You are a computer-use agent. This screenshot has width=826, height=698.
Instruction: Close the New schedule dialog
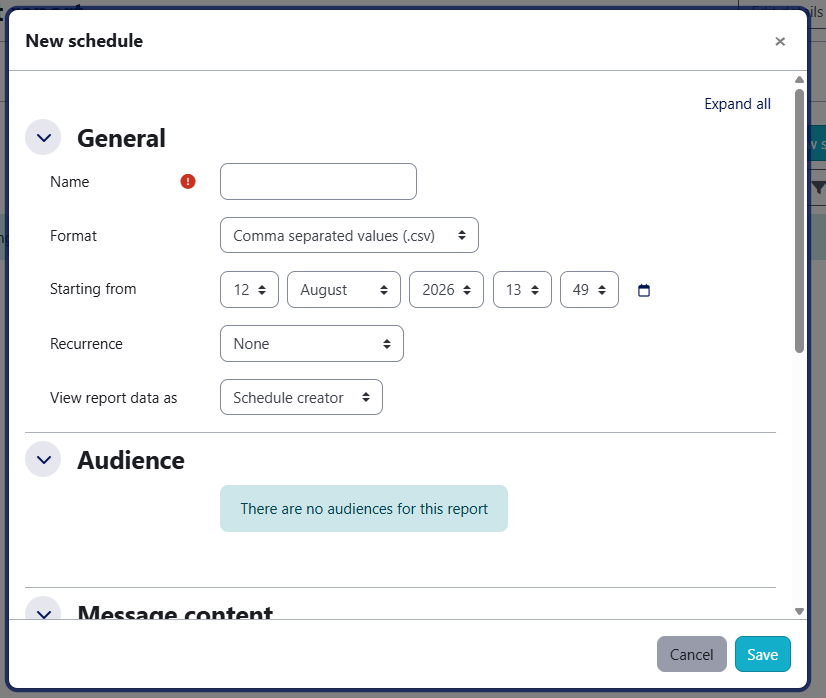(780, 42)
